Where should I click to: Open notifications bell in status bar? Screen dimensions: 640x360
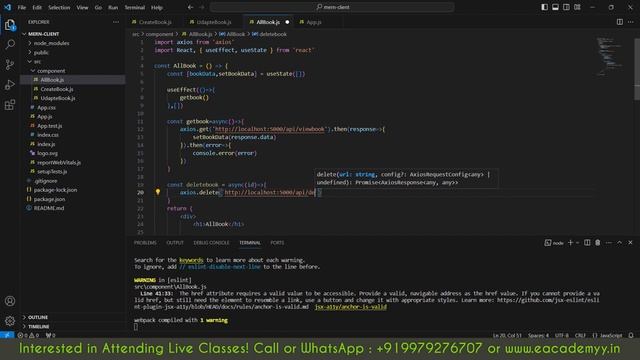pos(631,335)
